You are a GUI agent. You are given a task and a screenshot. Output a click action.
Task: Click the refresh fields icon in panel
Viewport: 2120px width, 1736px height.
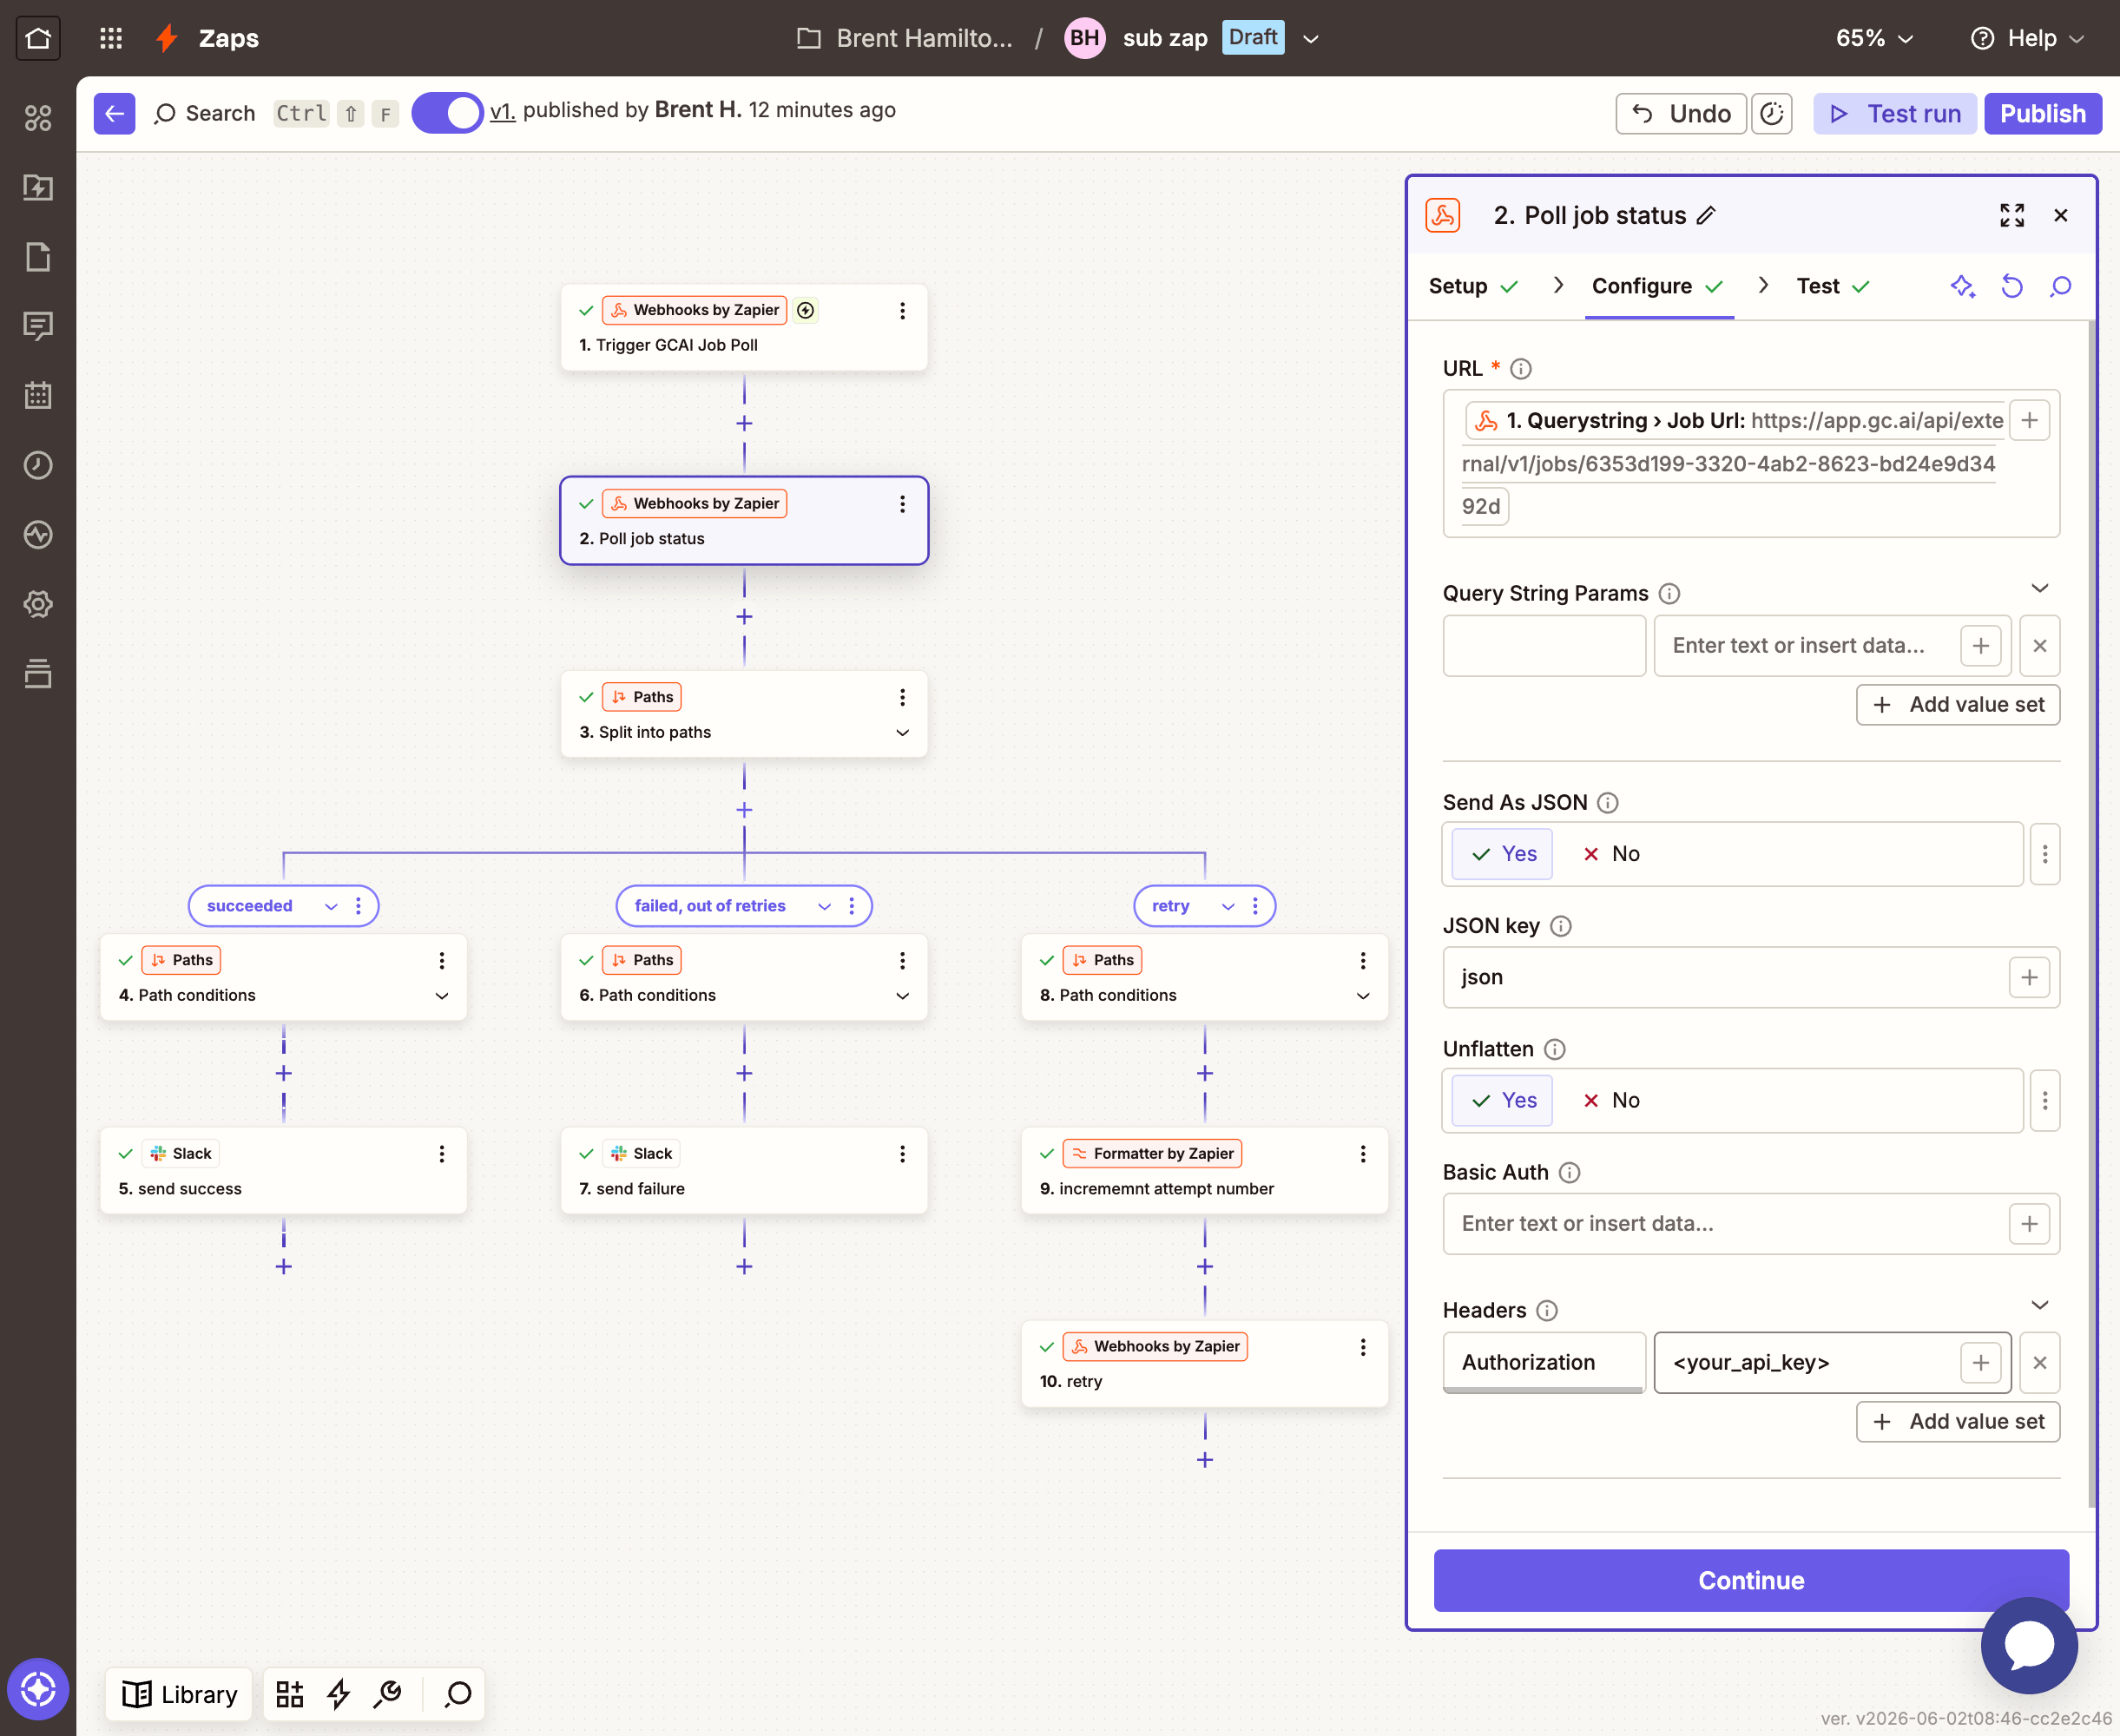click(2011, 286)
